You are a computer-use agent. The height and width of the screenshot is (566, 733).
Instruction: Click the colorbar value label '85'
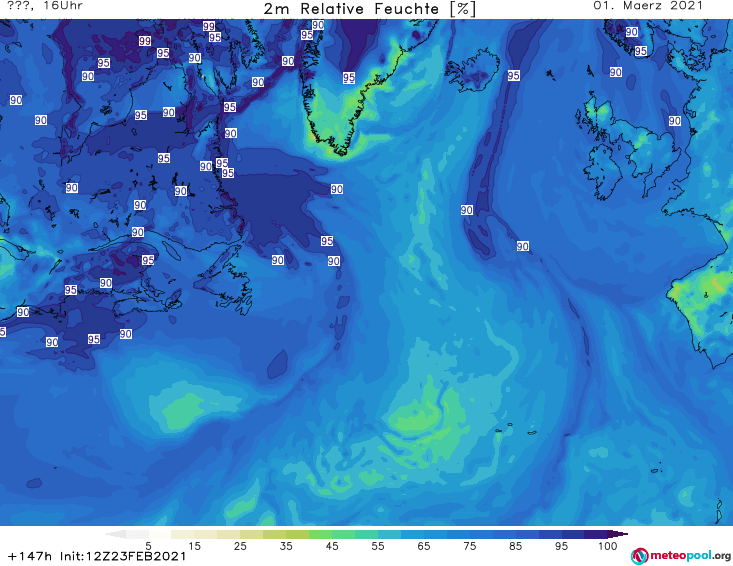click(x=515, y=546)
